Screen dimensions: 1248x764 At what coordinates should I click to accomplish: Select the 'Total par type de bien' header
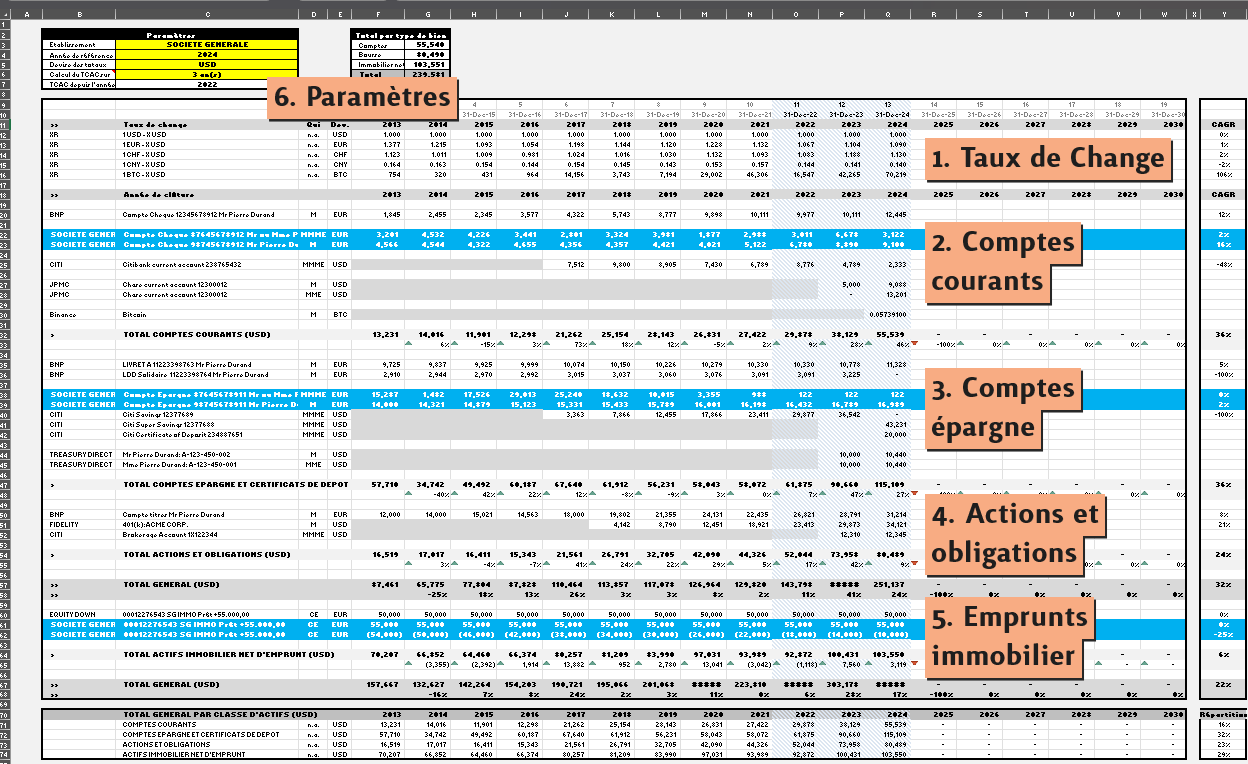(400, 36)
